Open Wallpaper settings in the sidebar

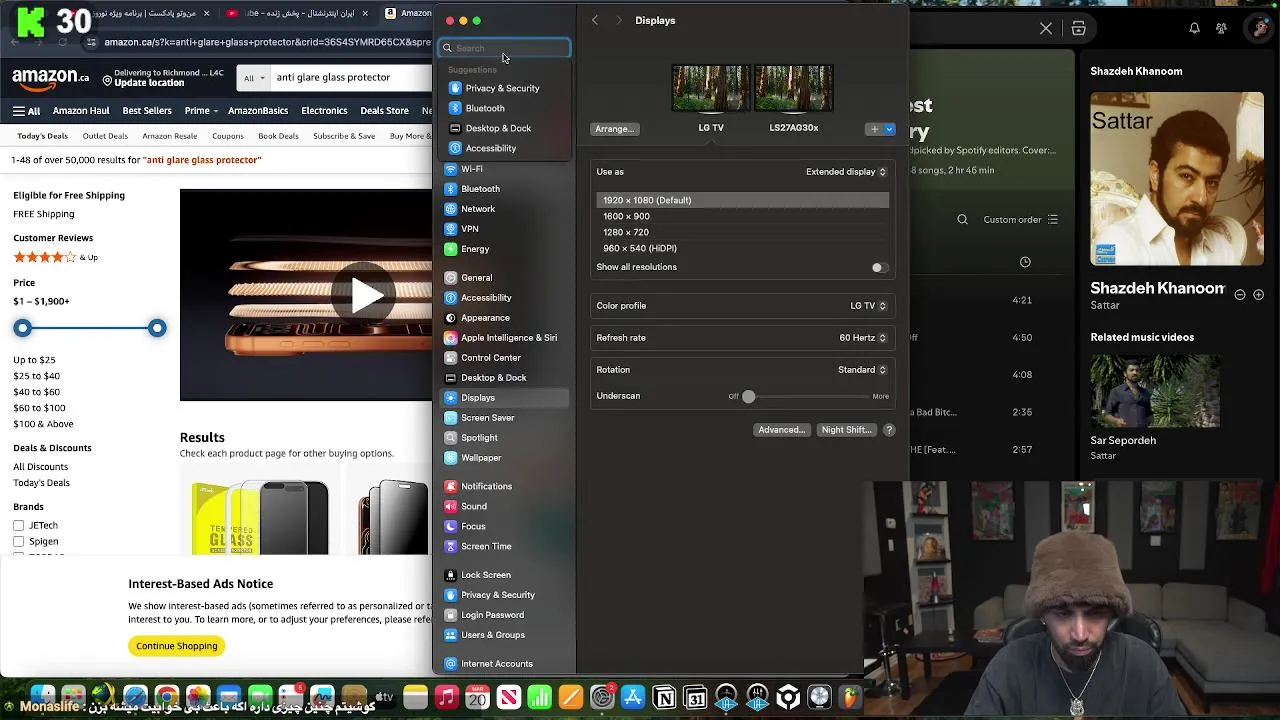[505, 457]
